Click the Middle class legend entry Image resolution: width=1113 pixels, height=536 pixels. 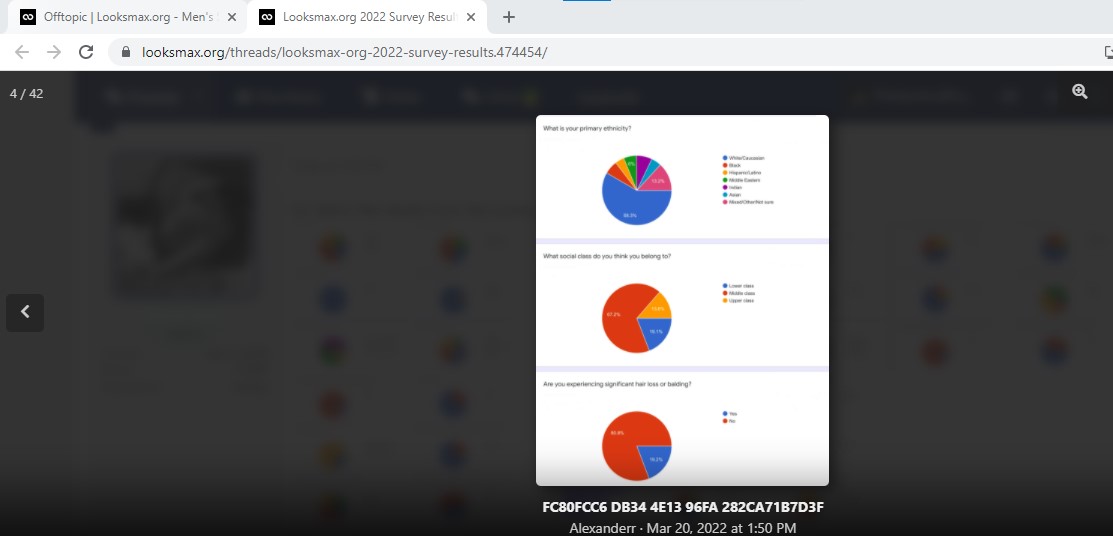[x=738, y=293]
